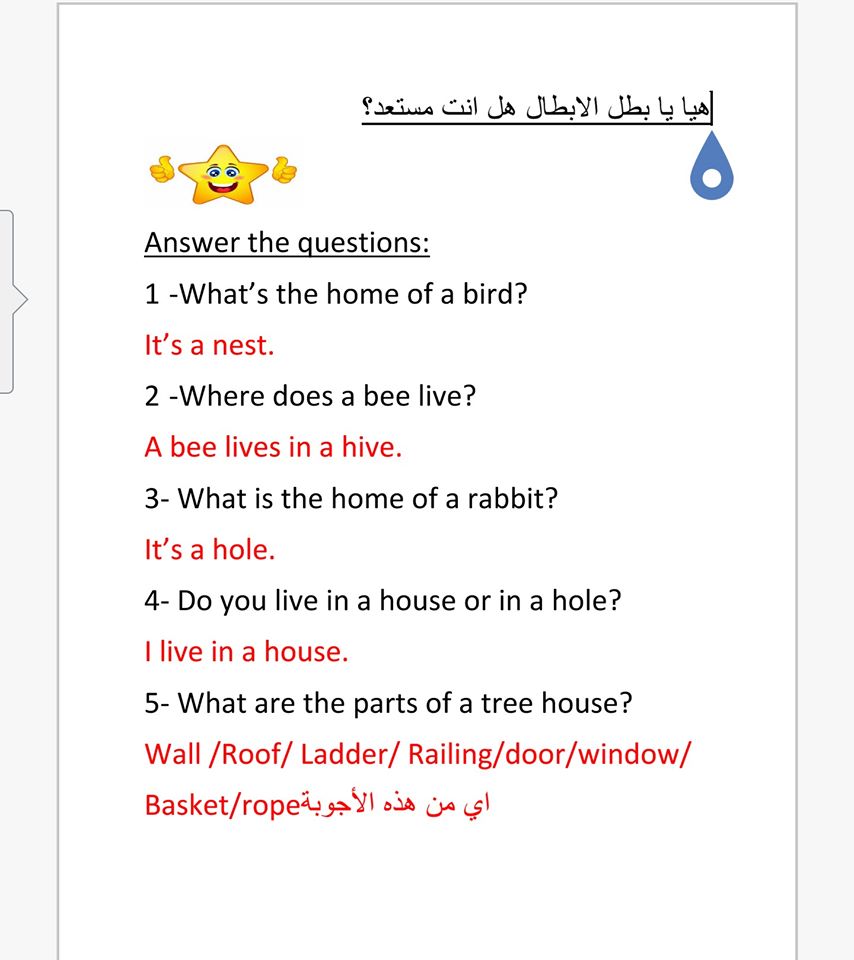Click the red answer "It's a hole."
Screen dimensions: 854x960
coord(209,550)
